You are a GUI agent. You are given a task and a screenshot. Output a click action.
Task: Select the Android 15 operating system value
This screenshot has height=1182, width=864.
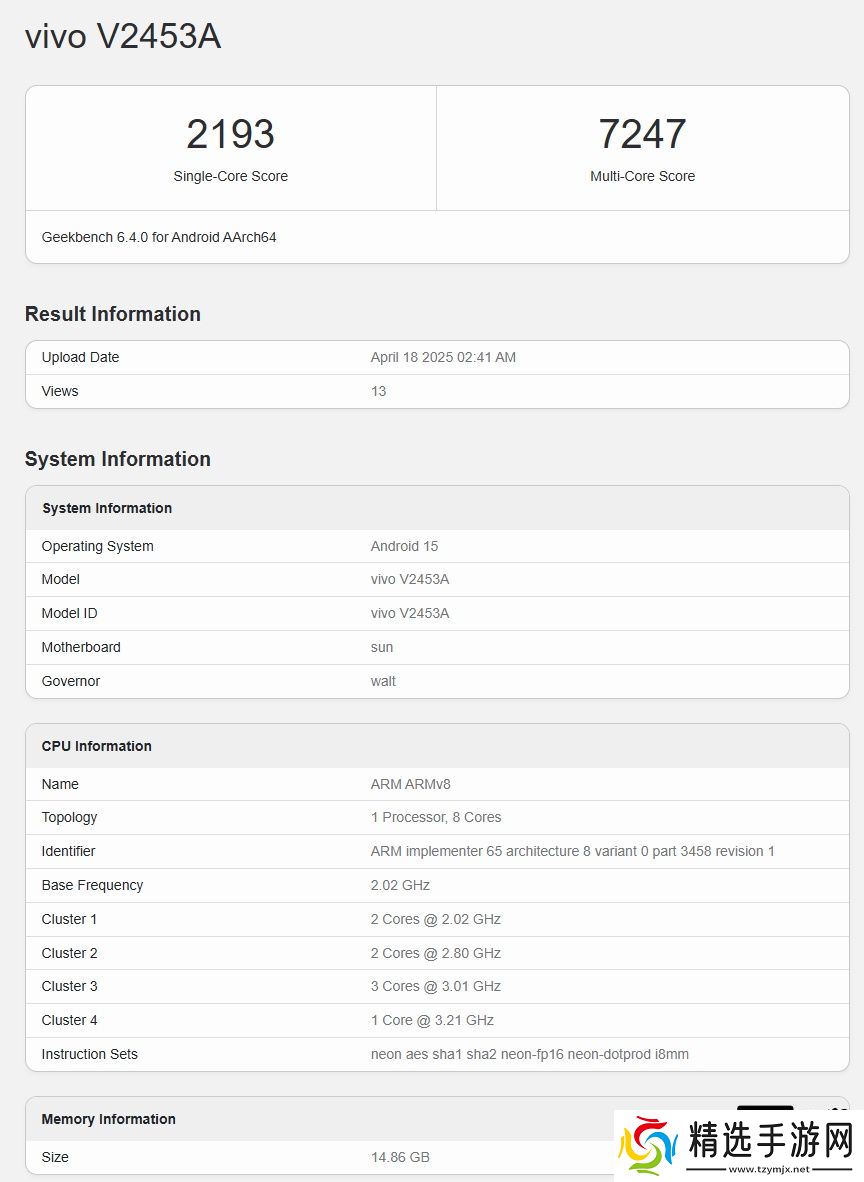coord(404,546)
